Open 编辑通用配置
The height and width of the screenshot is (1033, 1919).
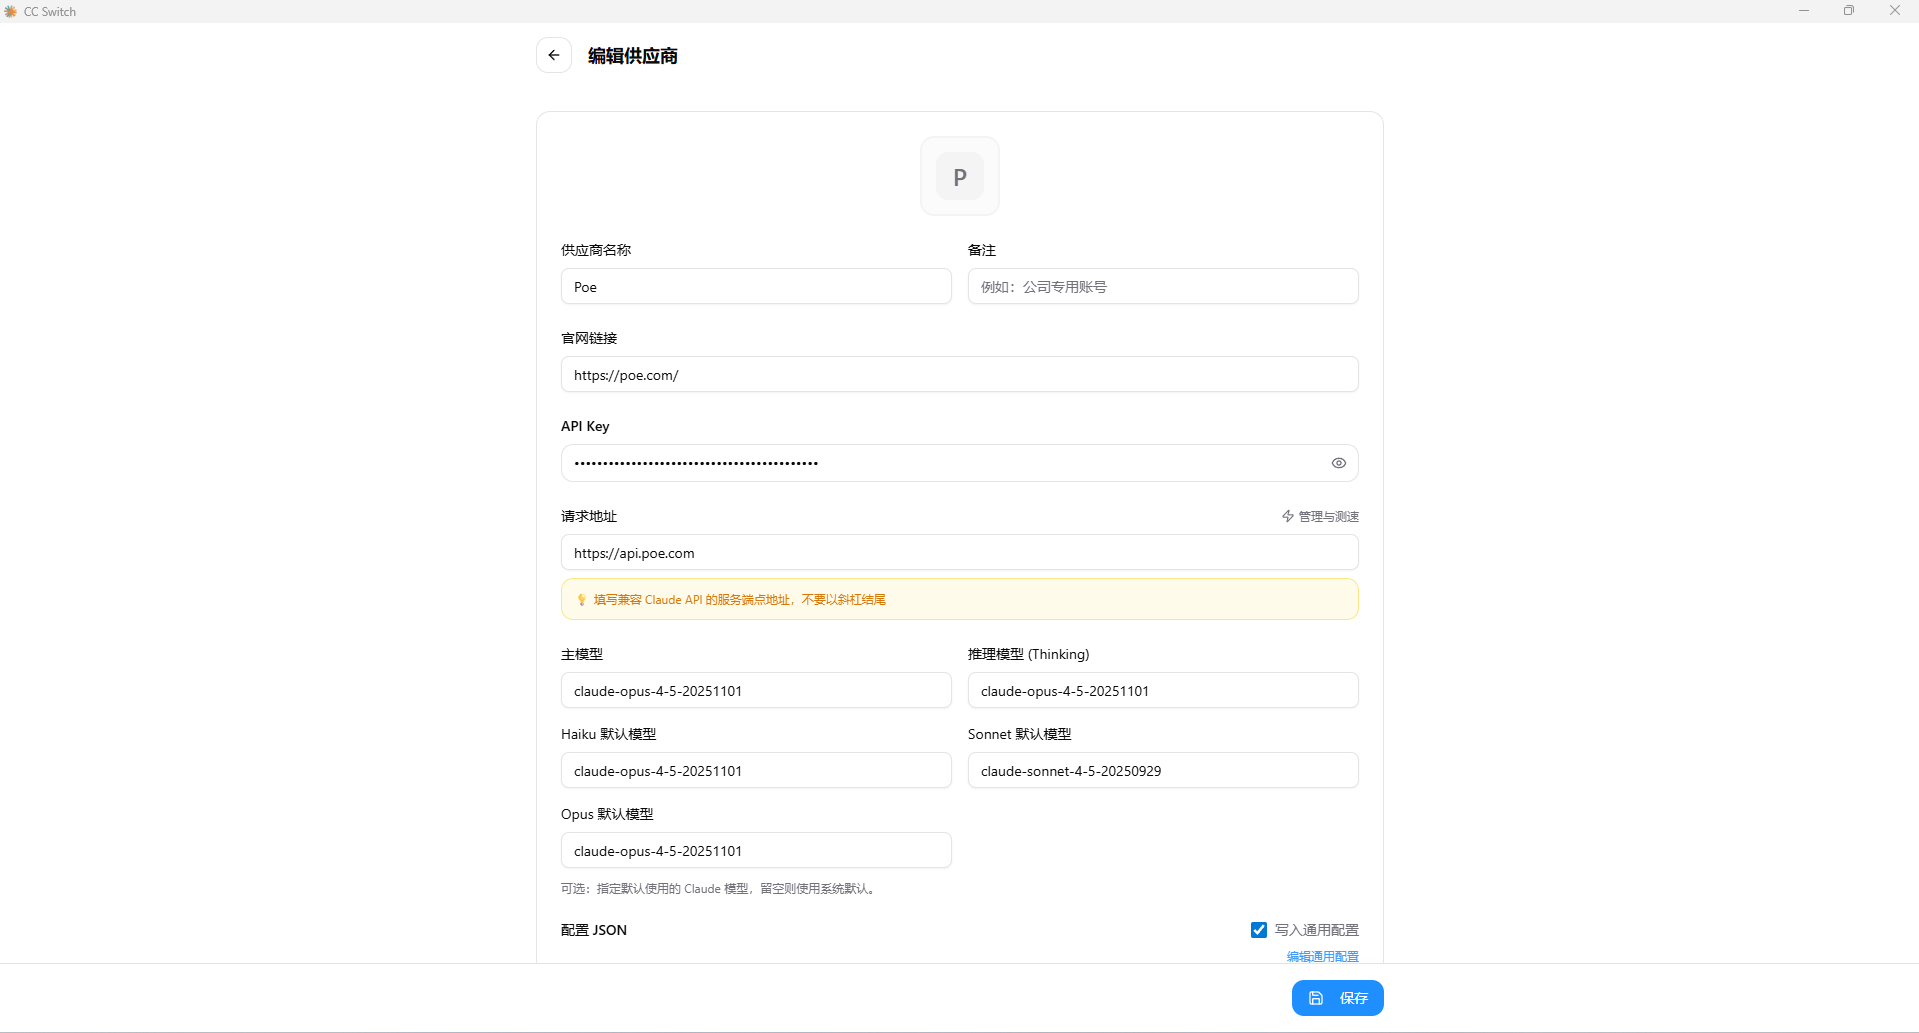pos(1322,956)
